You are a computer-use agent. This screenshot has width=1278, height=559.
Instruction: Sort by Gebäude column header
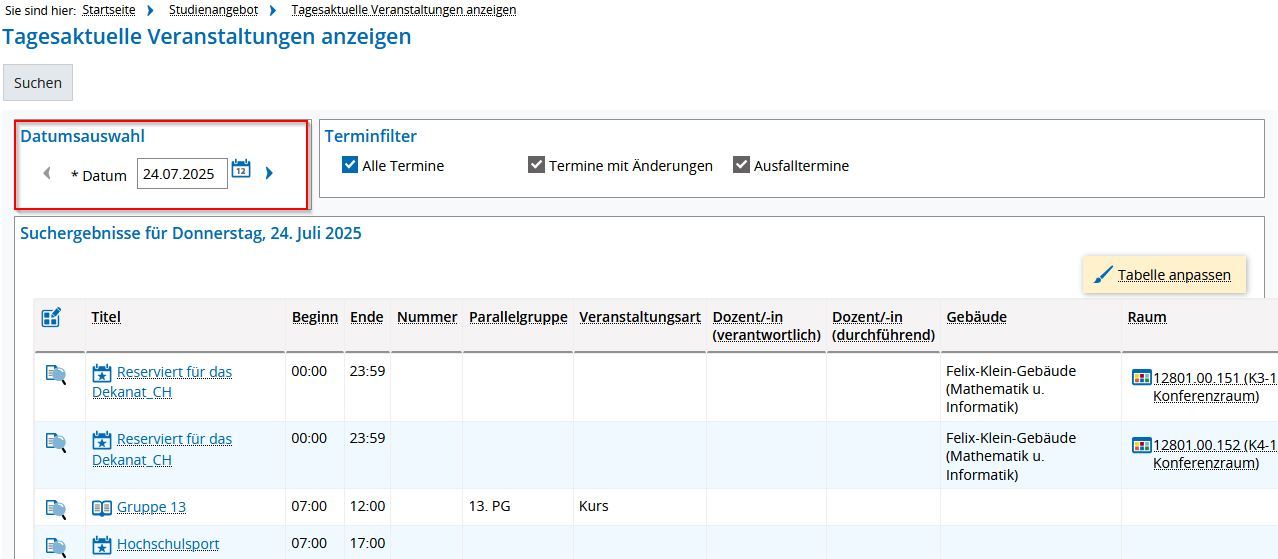[x=976, y=317]
